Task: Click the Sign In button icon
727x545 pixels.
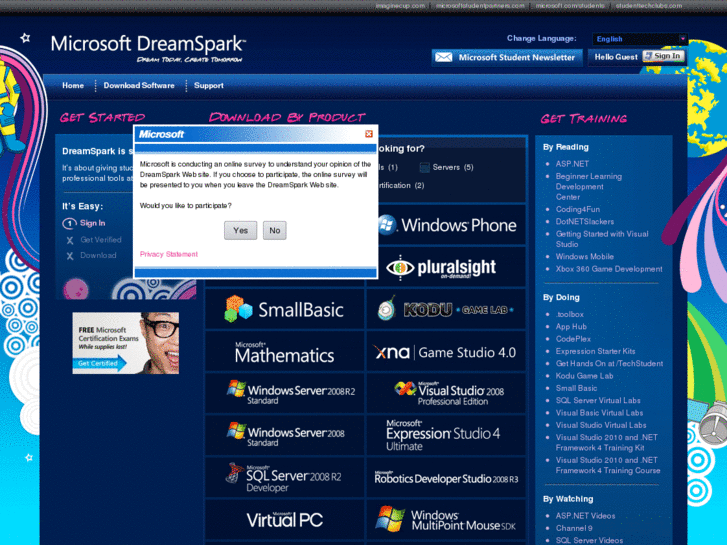Action: click(x=666, y=56)
